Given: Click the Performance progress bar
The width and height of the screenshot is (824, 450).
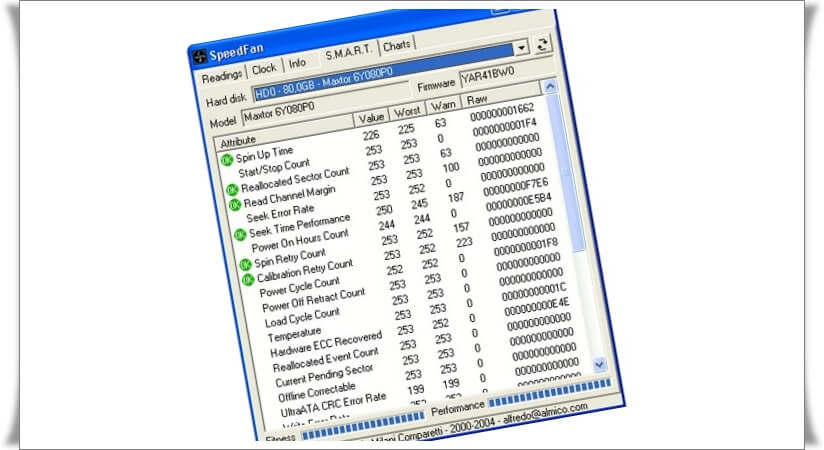Looking at the screenshot, I should click(x=550, y=394).
